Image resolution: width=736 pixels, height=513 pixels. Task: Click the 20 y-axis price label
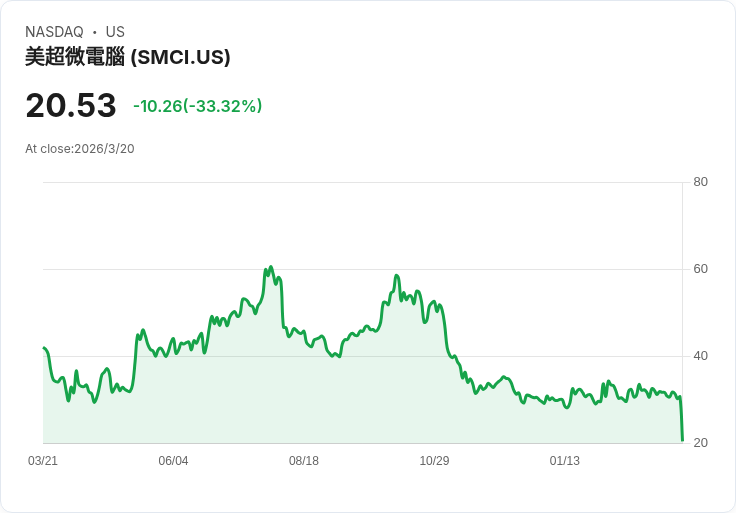[701, 443]
